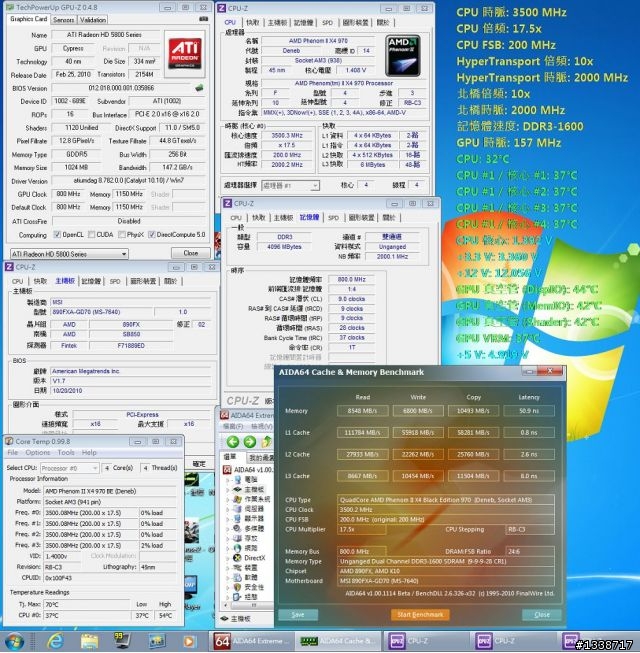Screen dimensions: 640x653
Task: Select the 主機板 motherboard icon in AIDA64 tree
Action: [x=237, y=489]
